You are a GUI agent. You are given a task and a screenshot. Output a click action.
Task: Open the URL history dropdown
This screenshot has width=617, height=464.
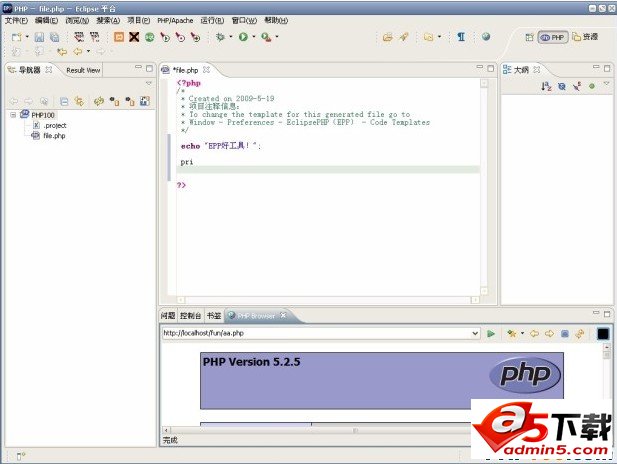click(x=475, y=333)
